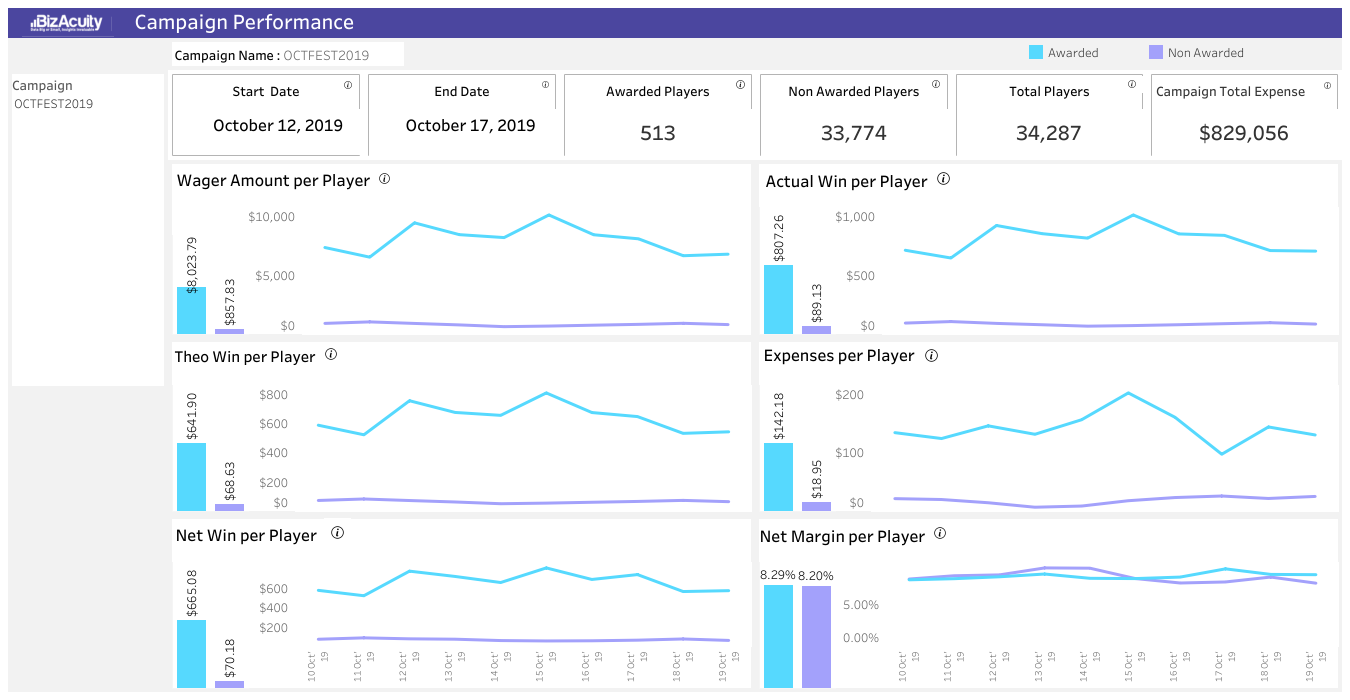The image size is (1350, 700).
Task: Click the Non Awarded $857.83 bar
Action: click(x=229, y=331)
